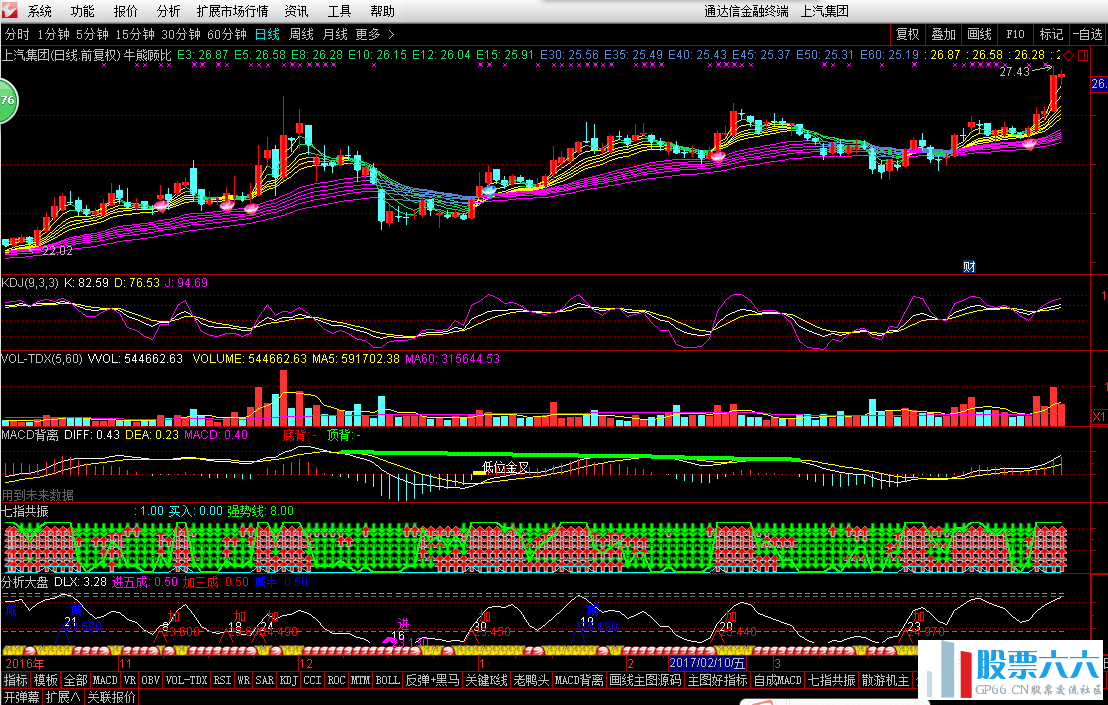
Task: Choose the 散游机主 indicator tab
Action: coord(886,680)
